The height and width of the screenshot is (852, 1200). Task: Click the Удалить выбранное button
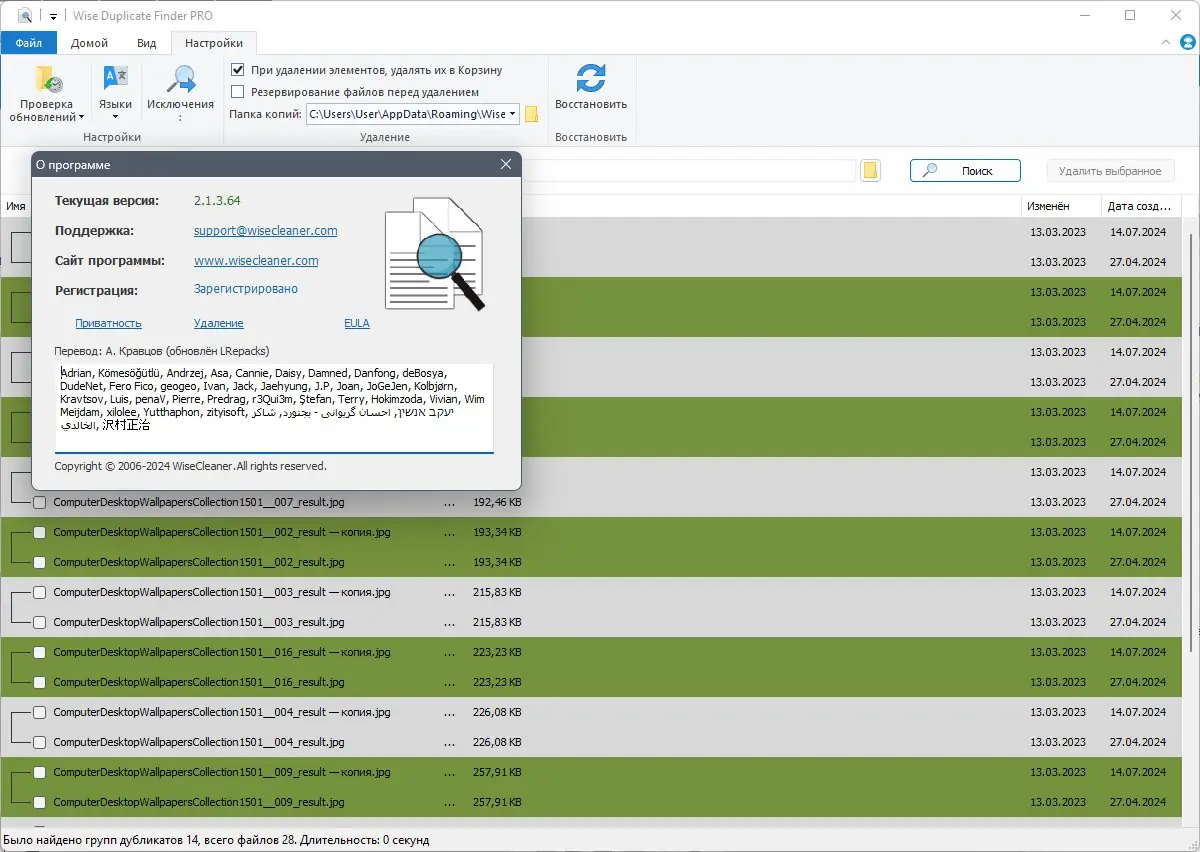1110,171
